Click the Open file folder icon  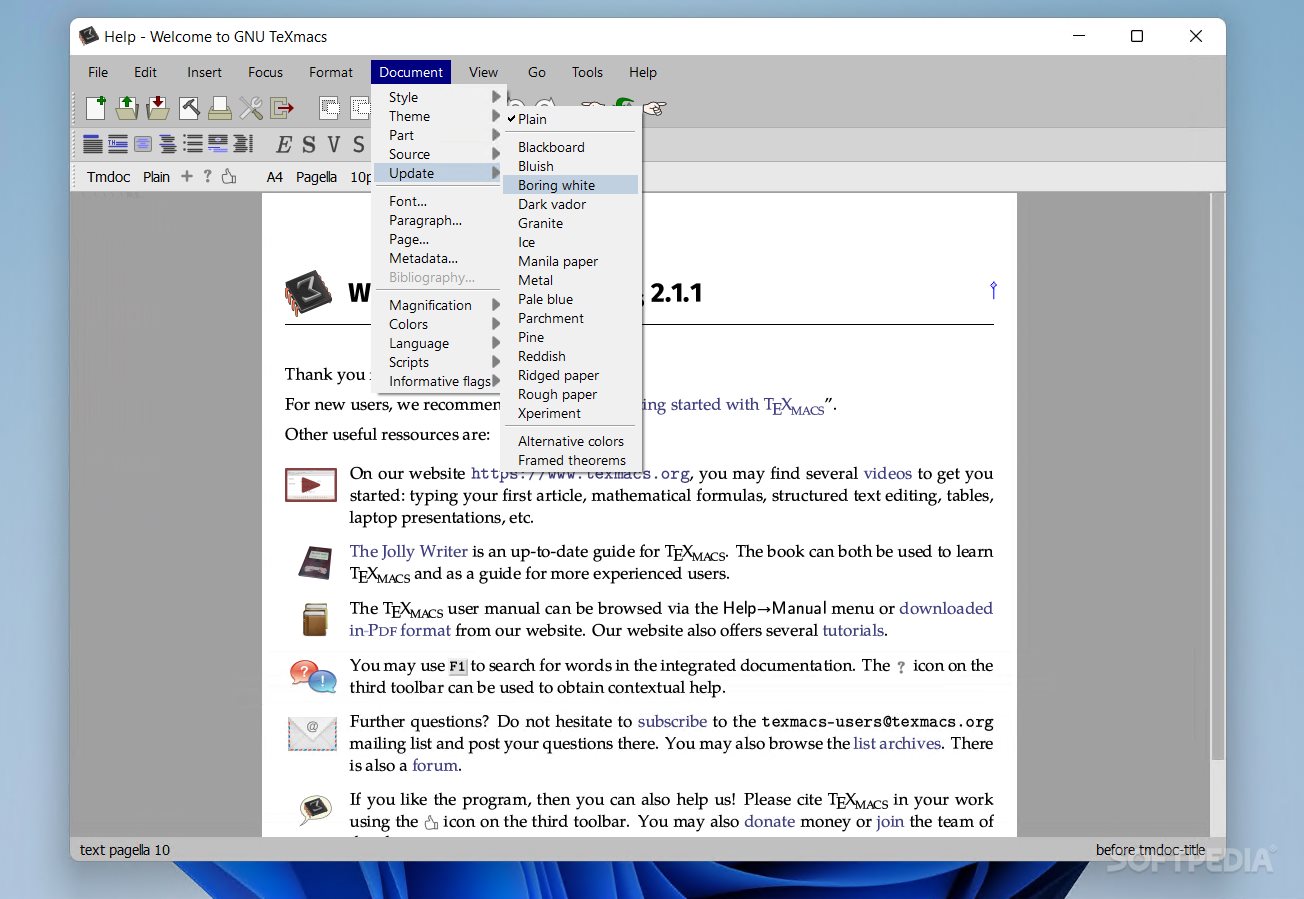[x=127, y=108]
